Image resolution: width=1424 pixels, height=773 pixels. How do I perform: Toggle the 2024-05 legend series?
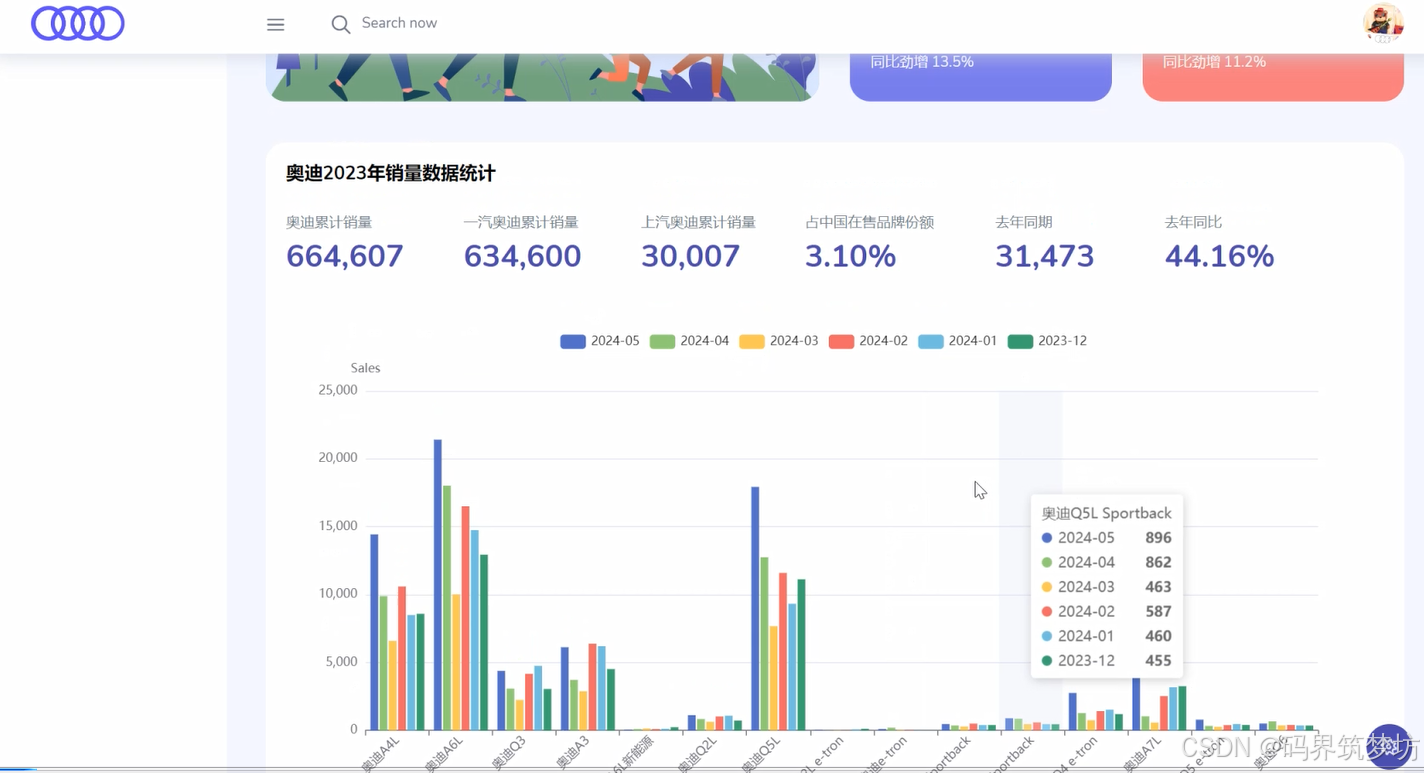pos(600,341)
